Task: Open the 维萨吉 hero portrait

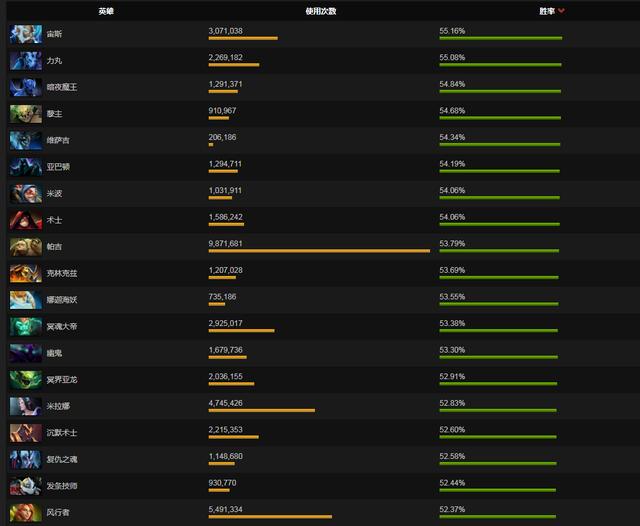Action: pos(25,141)
